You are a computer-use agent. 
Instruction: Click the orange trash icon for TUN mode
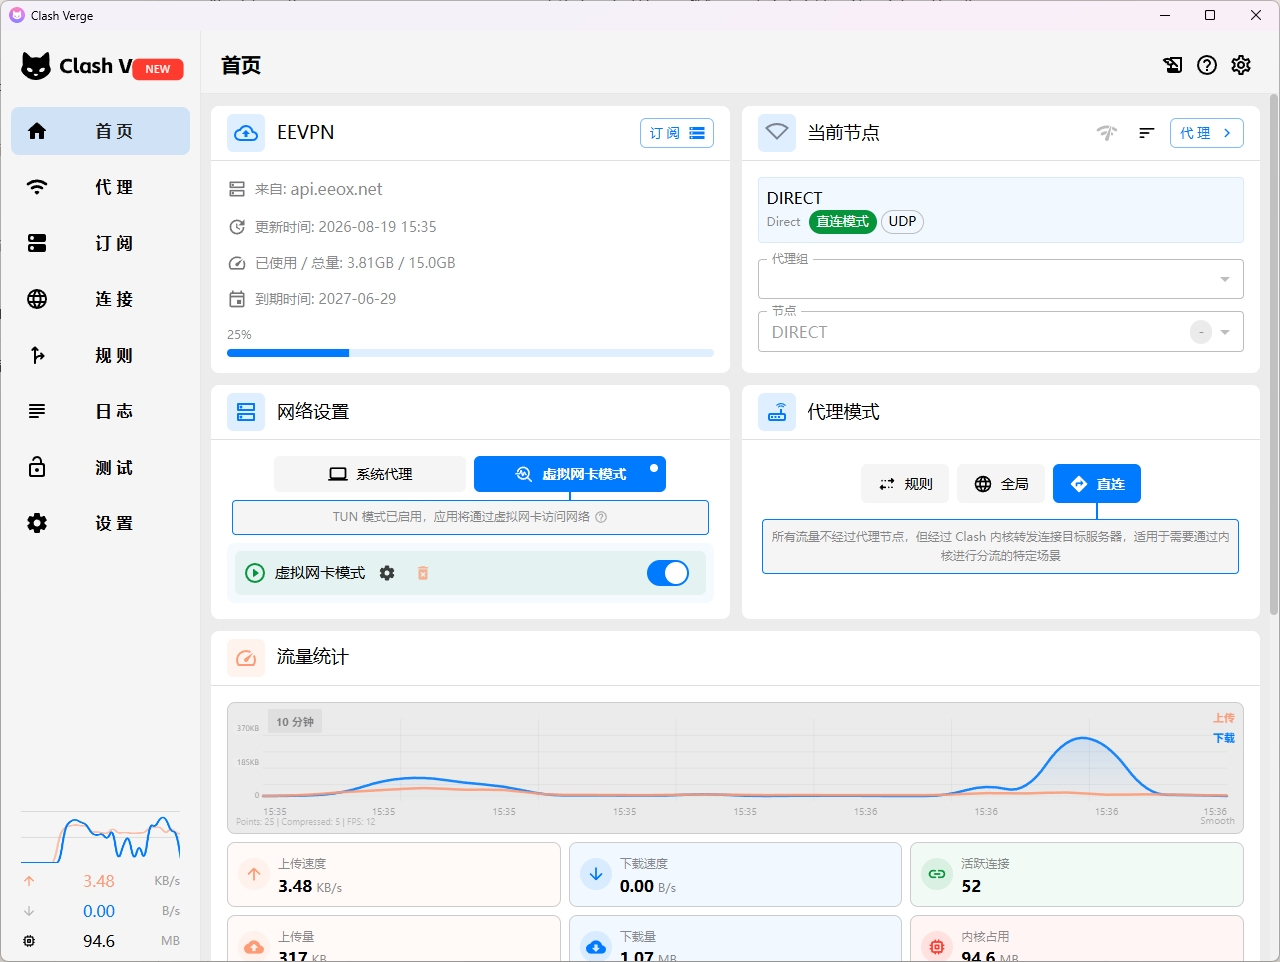tap(423, 573)
